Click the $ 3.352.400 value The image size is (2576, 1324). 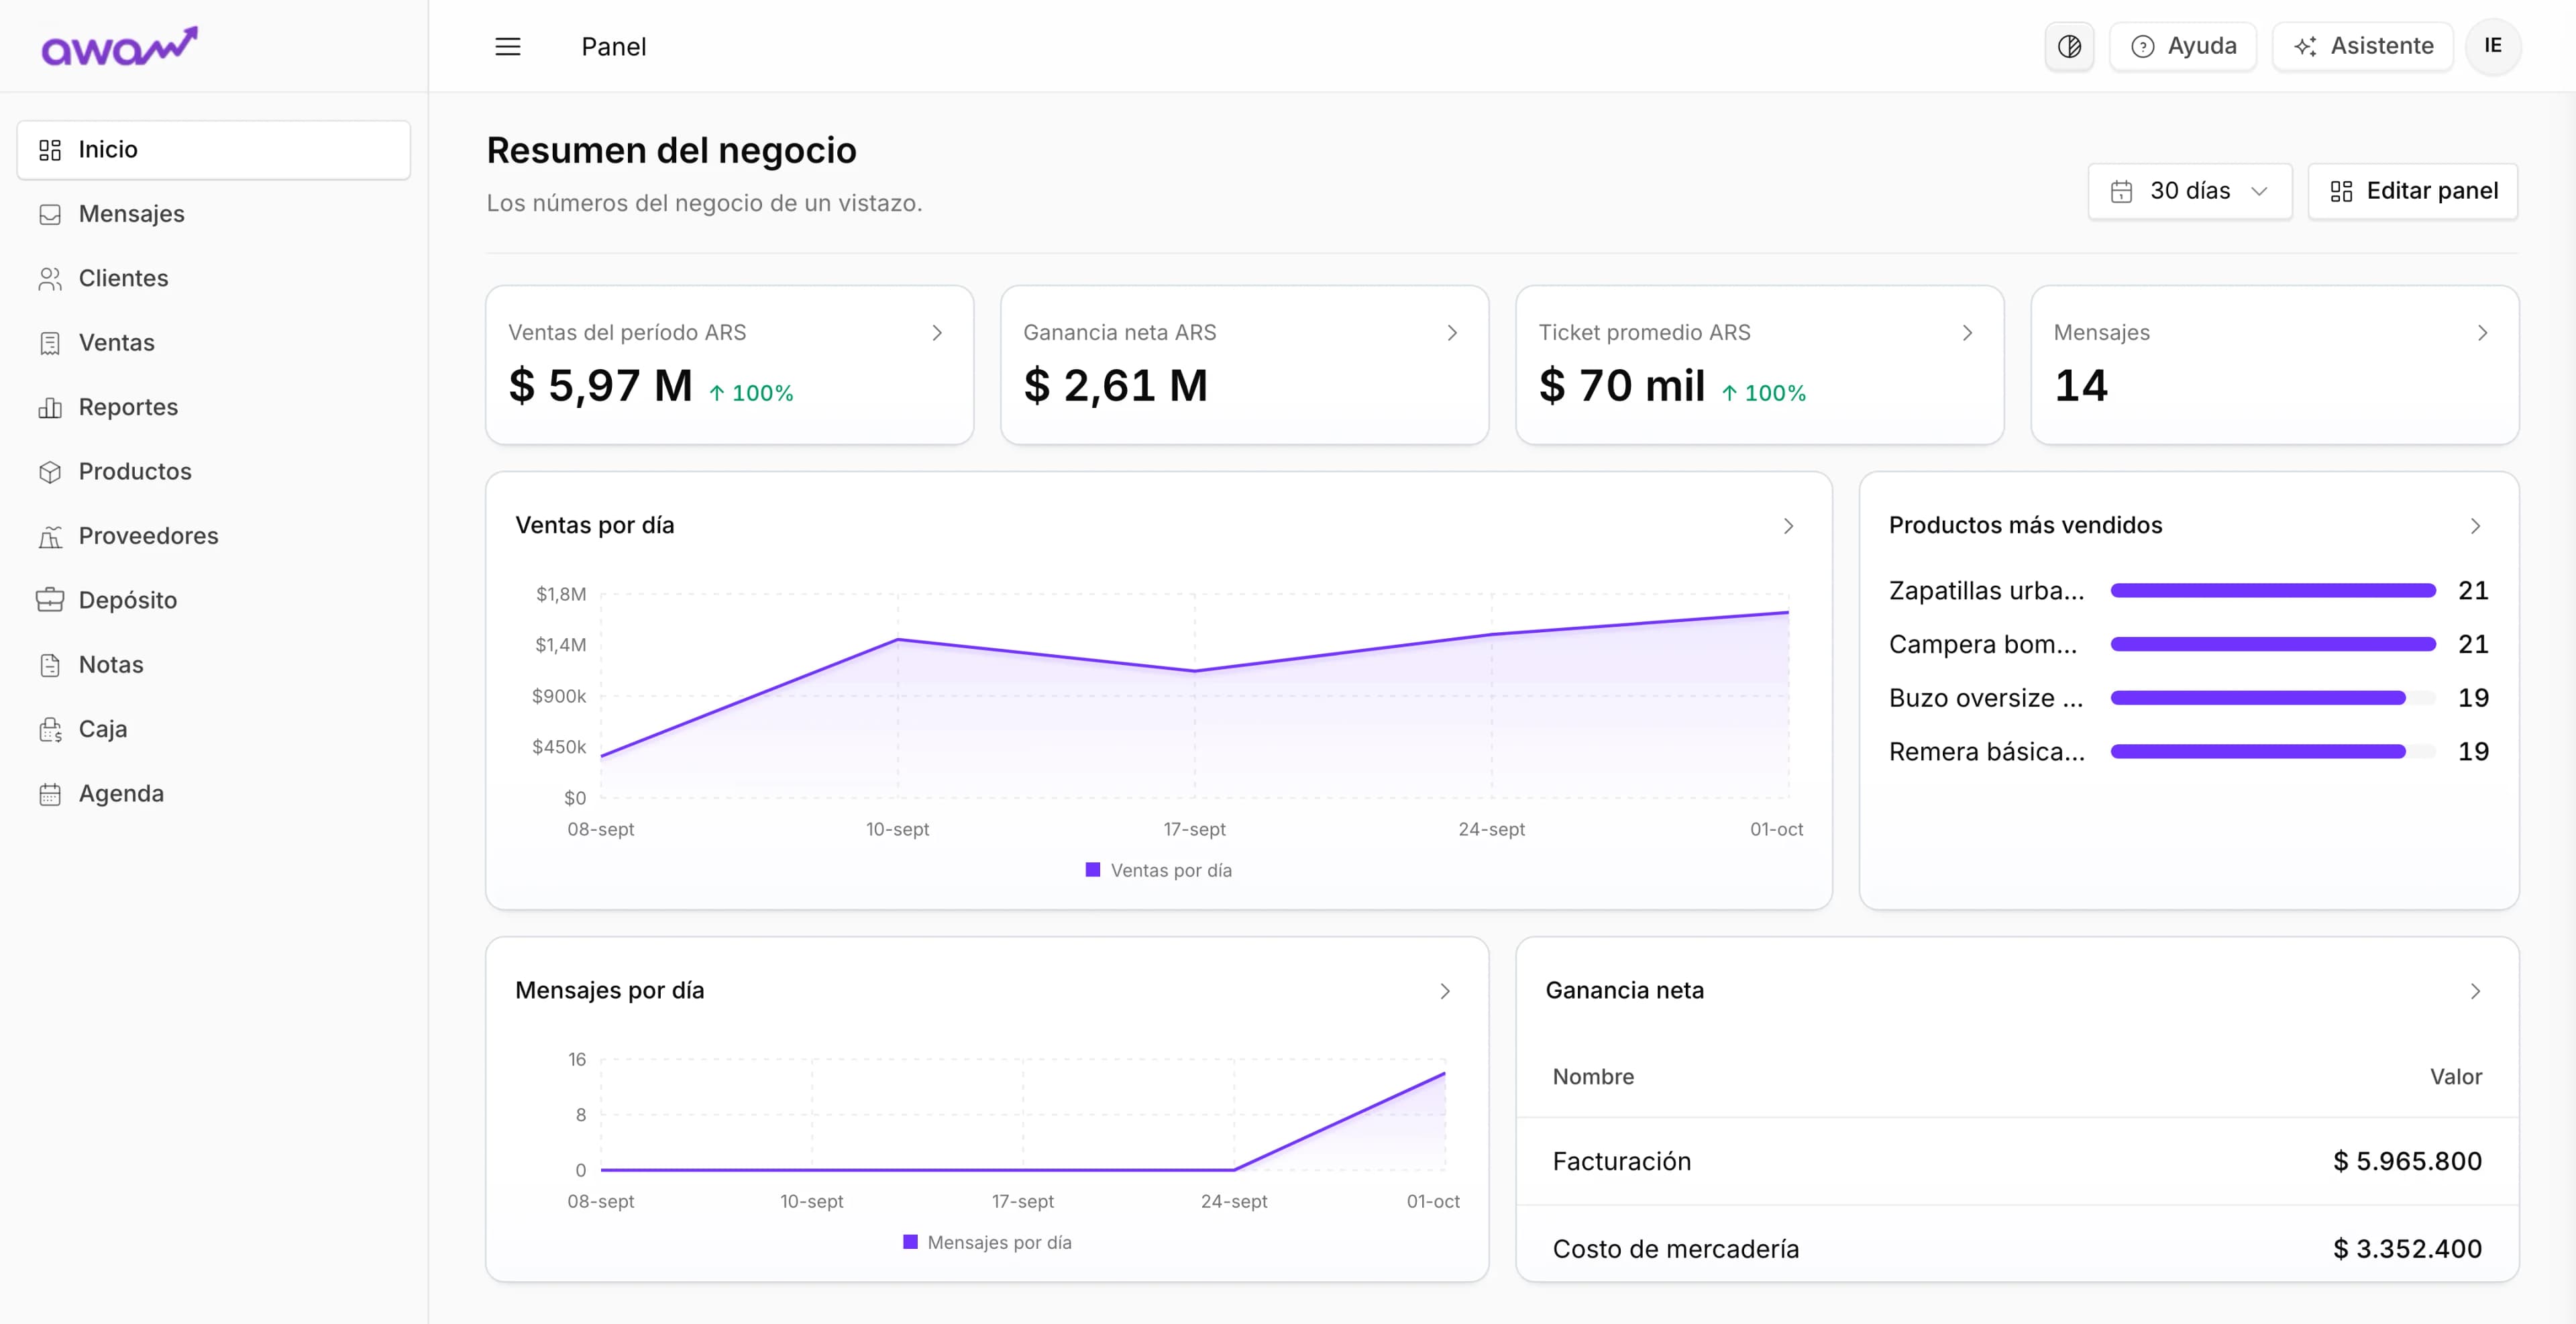click(2407, 1249)
